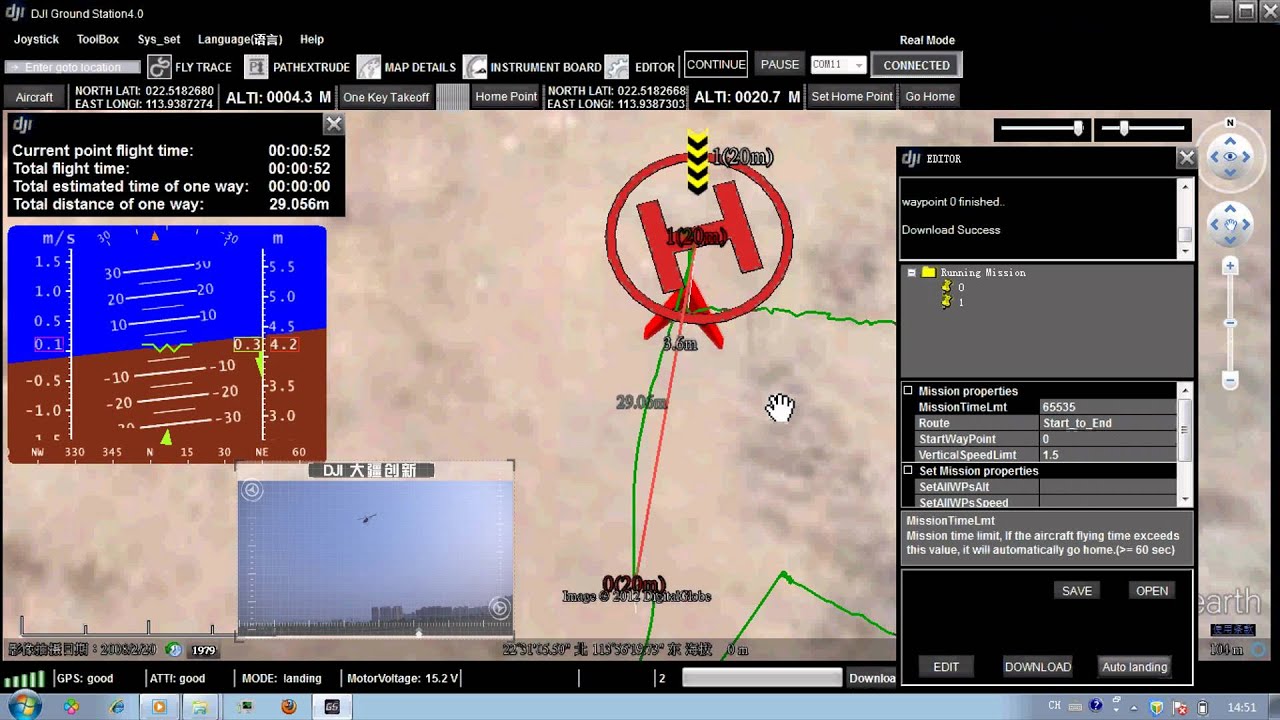Screen dimensions: 1280x720
Task: Click the N north indicator on the compass
Action: tap(1230, 123)
